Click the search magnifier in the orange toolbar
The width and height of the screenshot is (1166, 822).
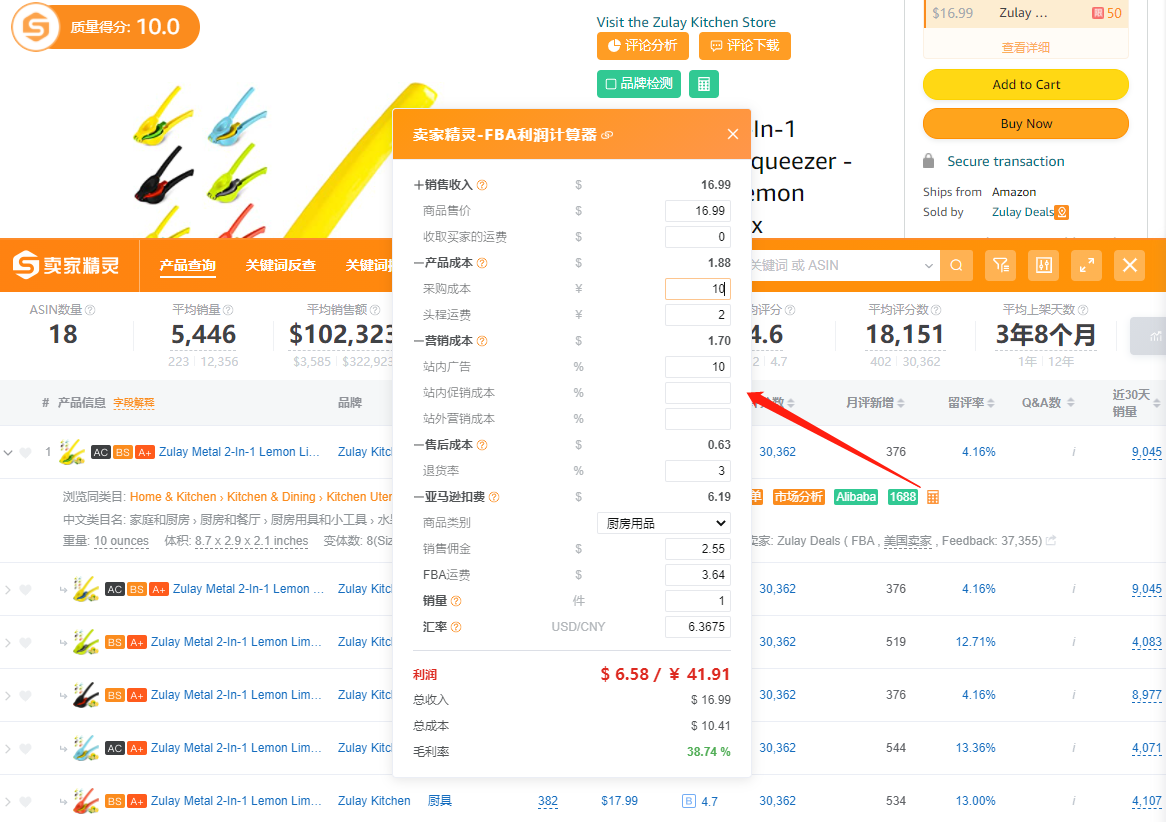click(956, 265)
